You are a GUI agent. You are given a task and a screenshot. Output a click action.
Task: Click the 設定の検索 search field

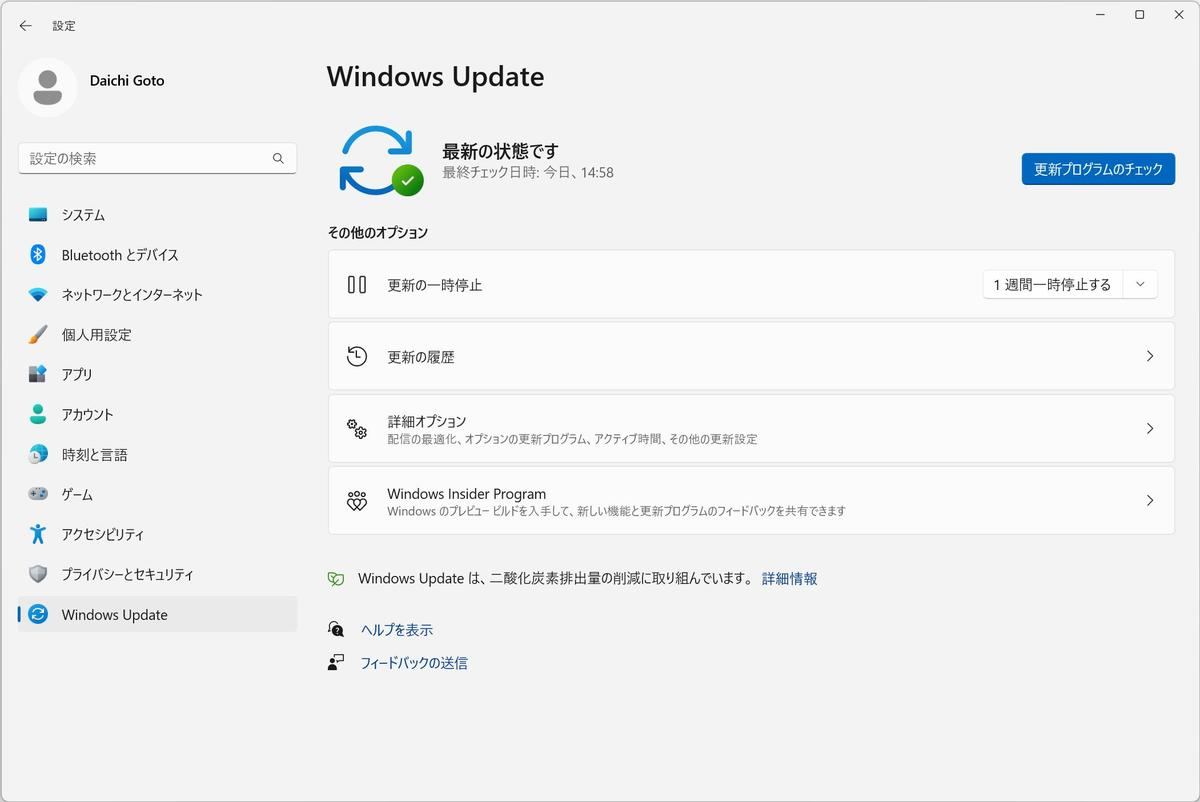point(157,158)
